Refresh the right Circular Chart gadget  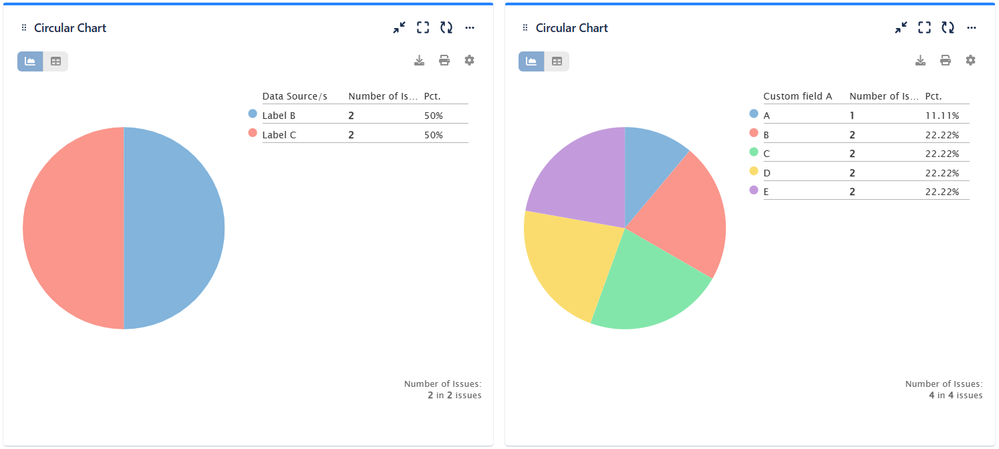[947, 27]
